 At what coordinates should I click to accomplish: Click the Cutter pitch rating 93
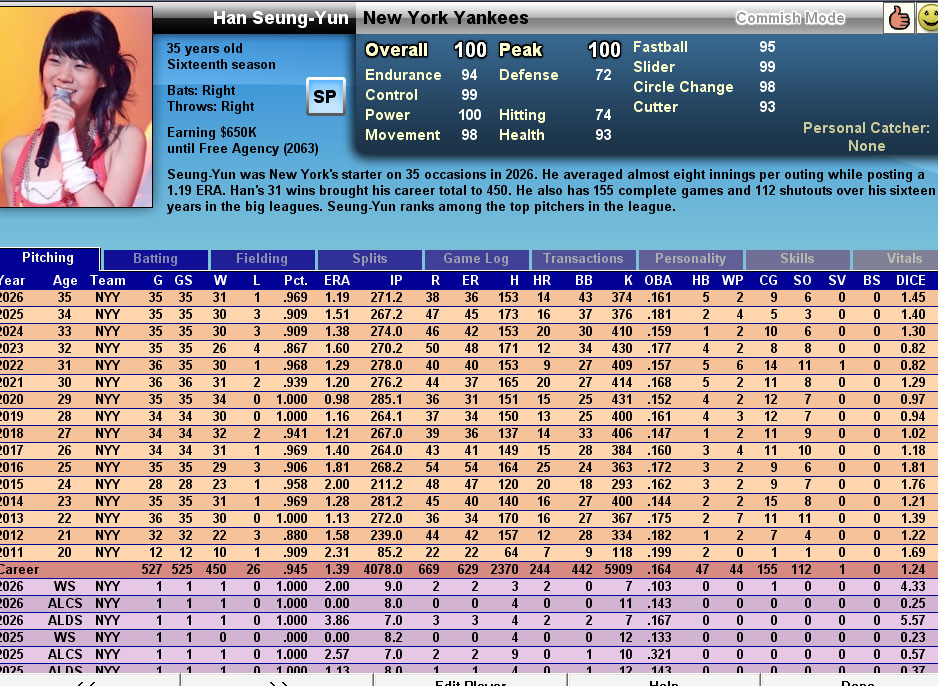pyautogui.click(x=768, y=107)
